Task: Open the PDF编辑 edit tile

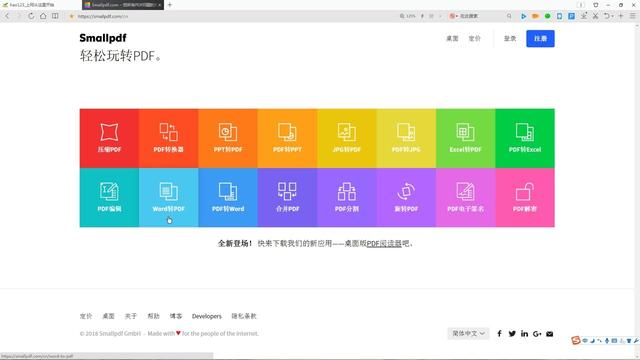Action: 109,198
